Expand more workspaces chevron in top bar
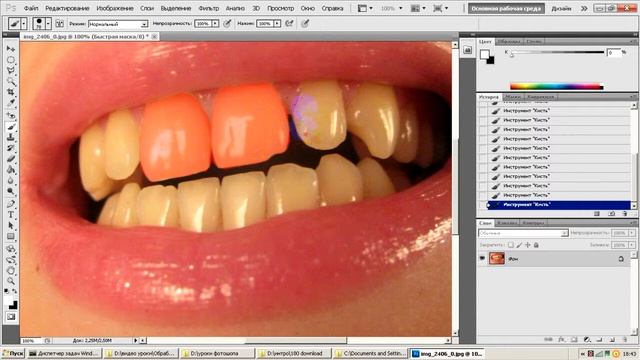The image size is (640, 360). point(584,8)
